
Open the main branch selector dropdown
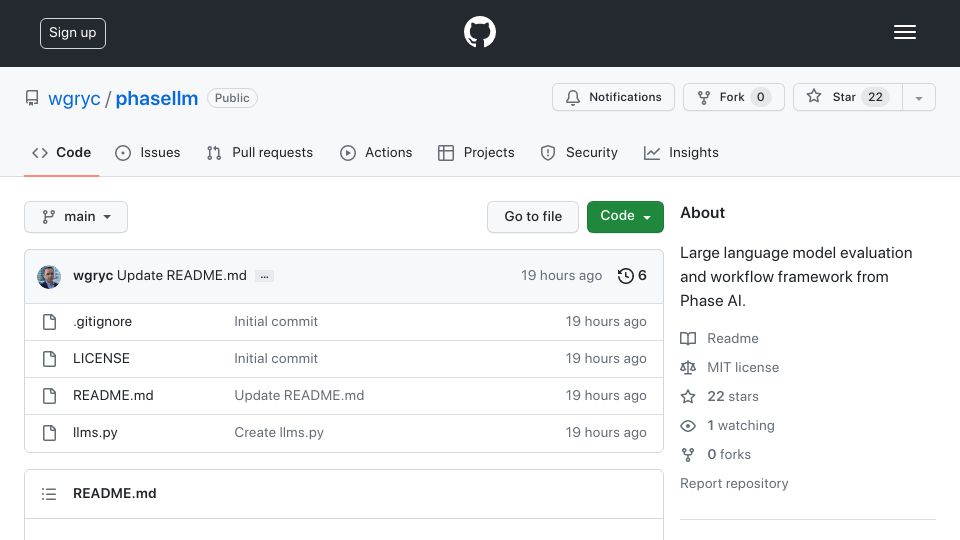(x=76, y=217)
